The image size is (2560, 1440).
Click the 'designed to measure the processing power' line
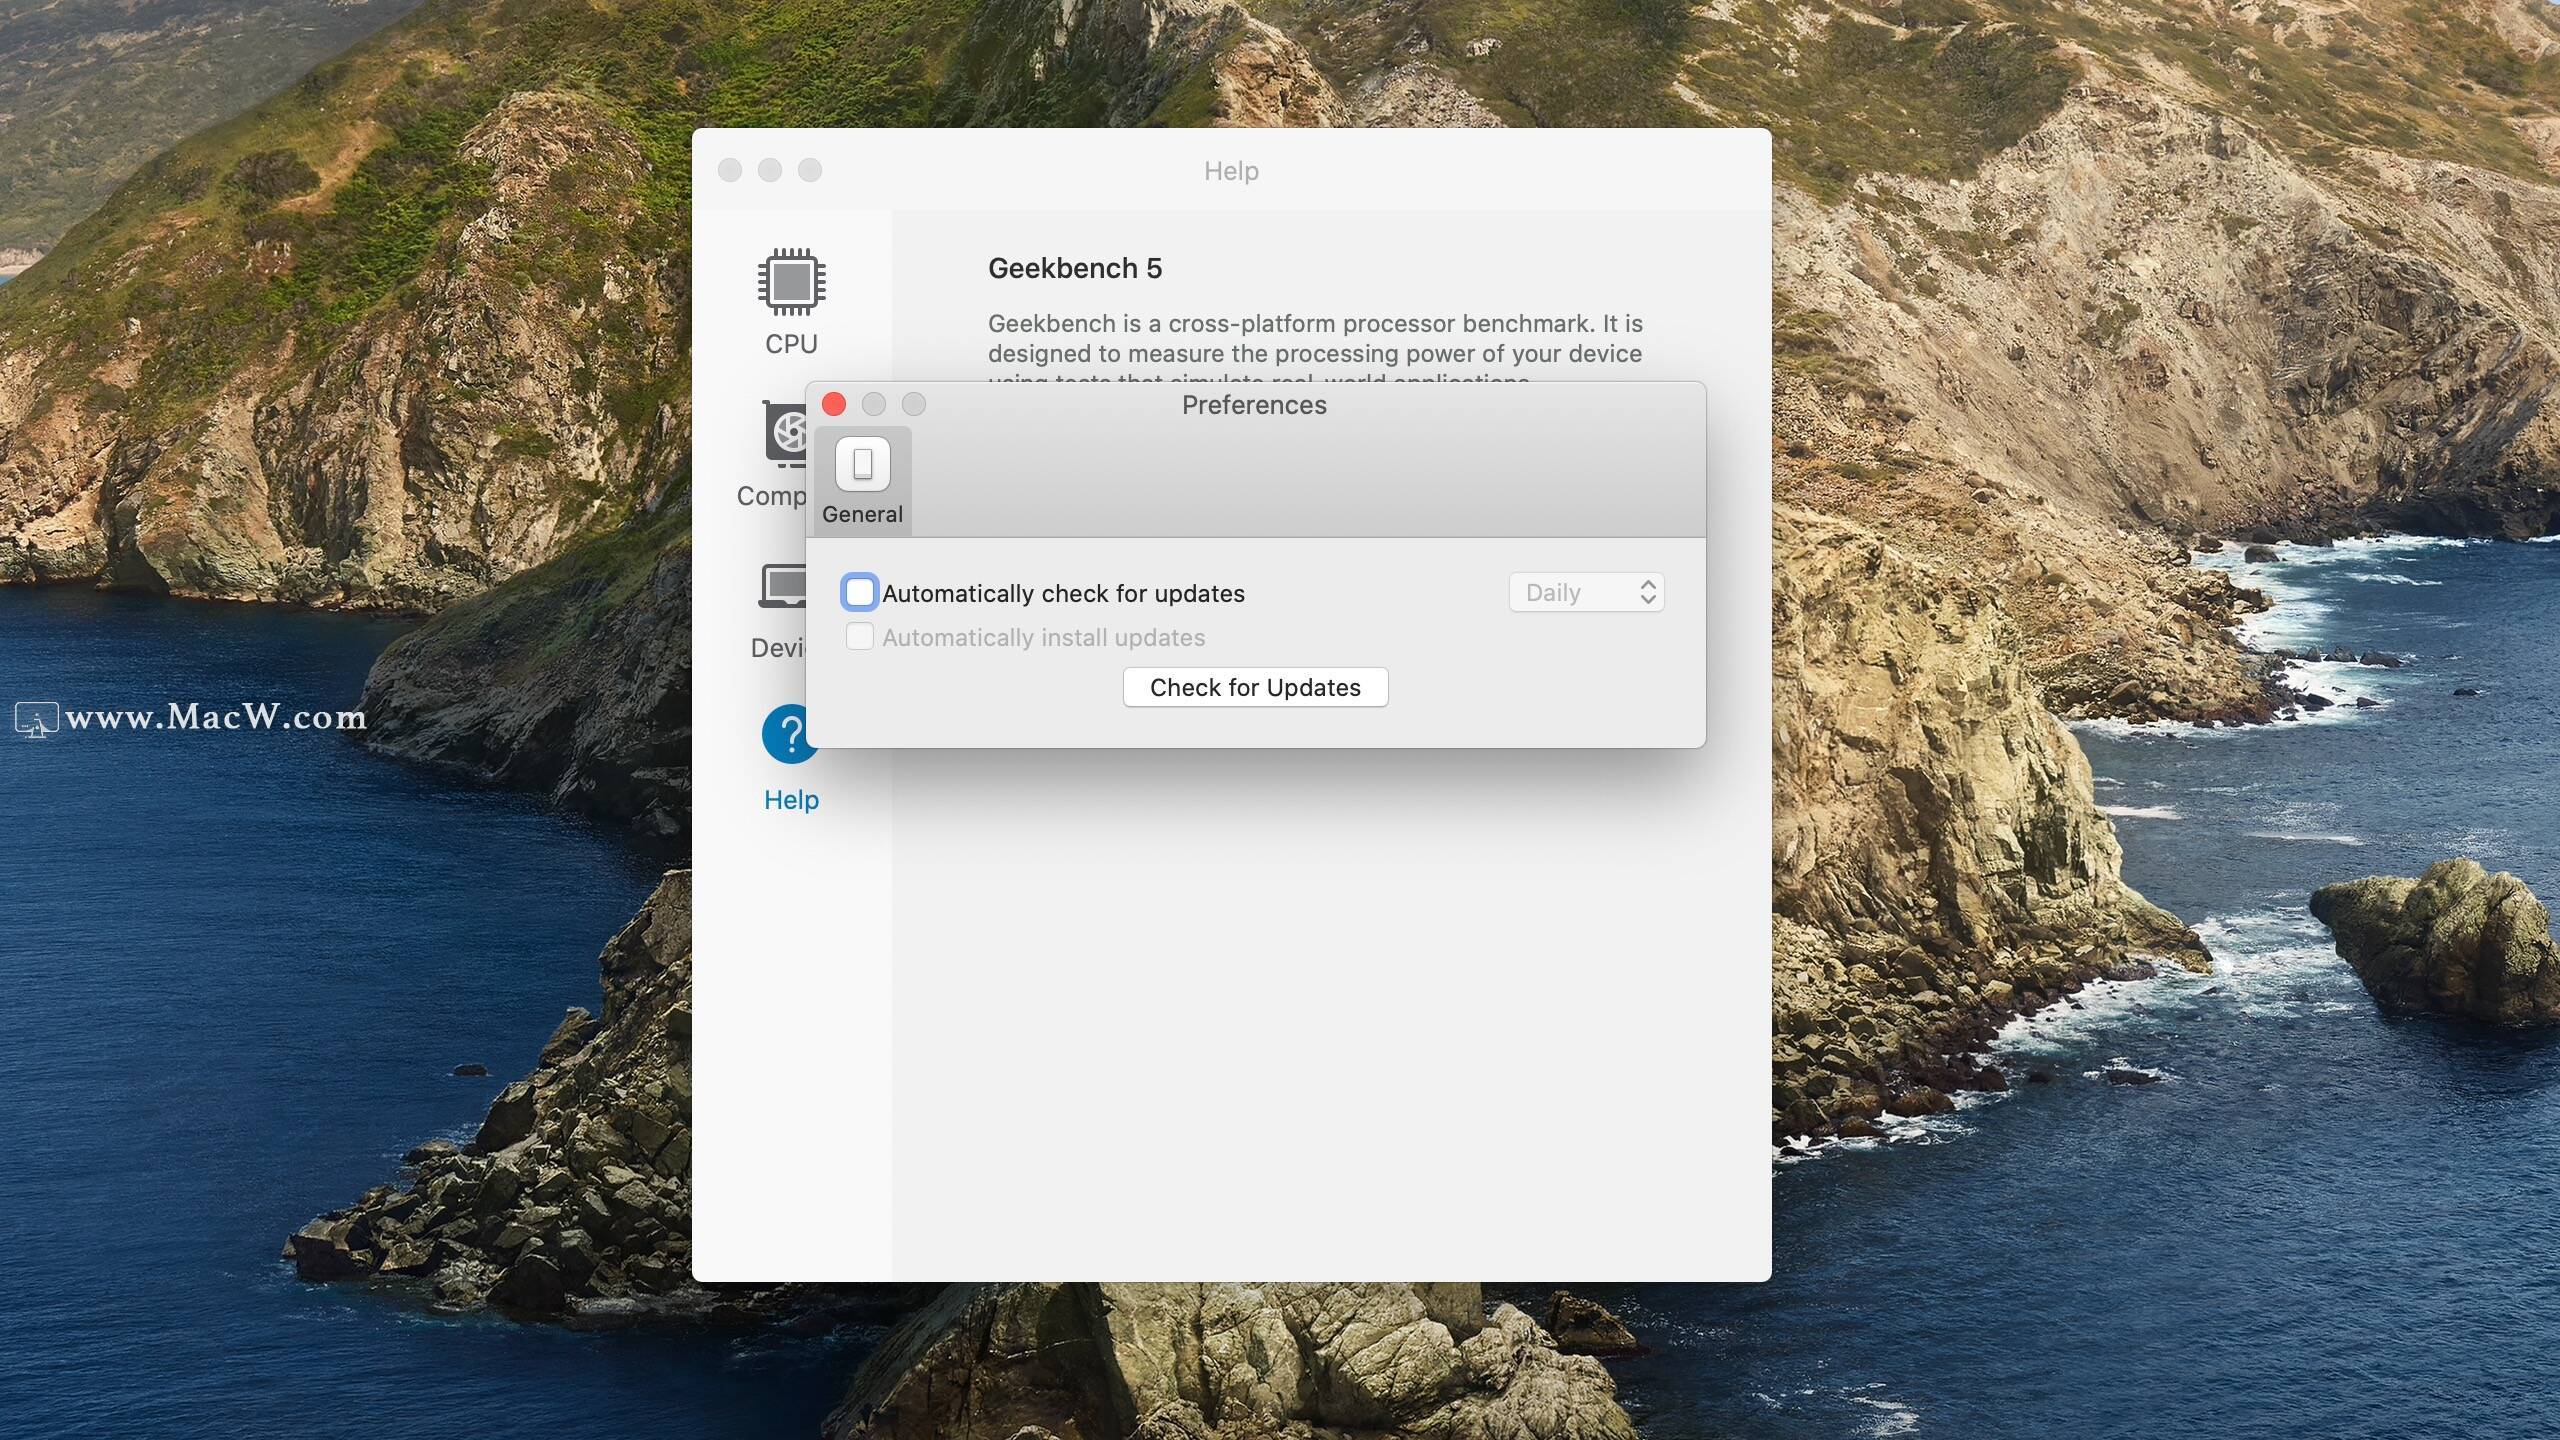(1315, 354)
